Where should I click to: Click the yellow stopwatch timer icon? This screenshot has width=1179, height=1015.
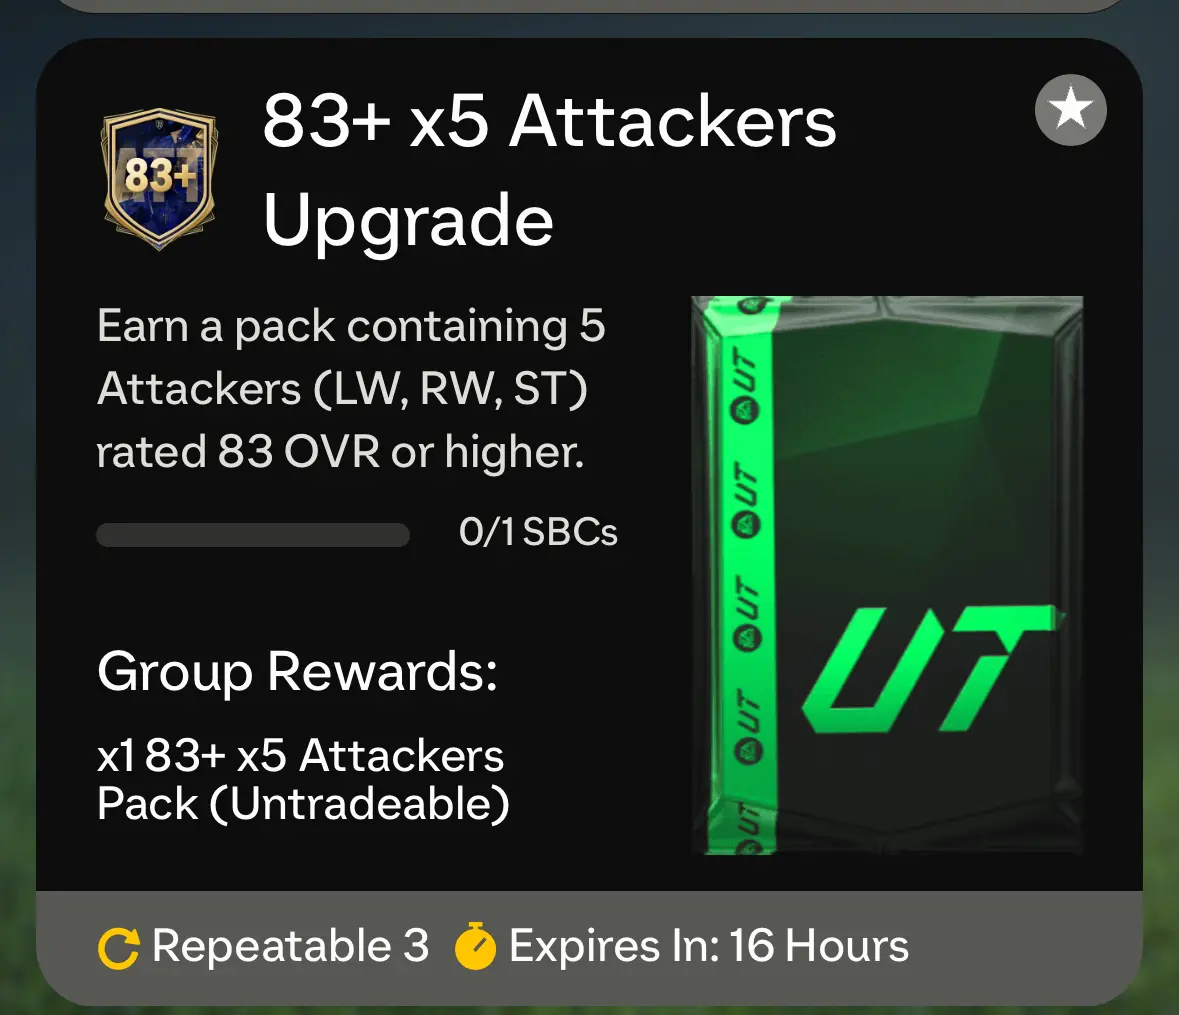475,946
